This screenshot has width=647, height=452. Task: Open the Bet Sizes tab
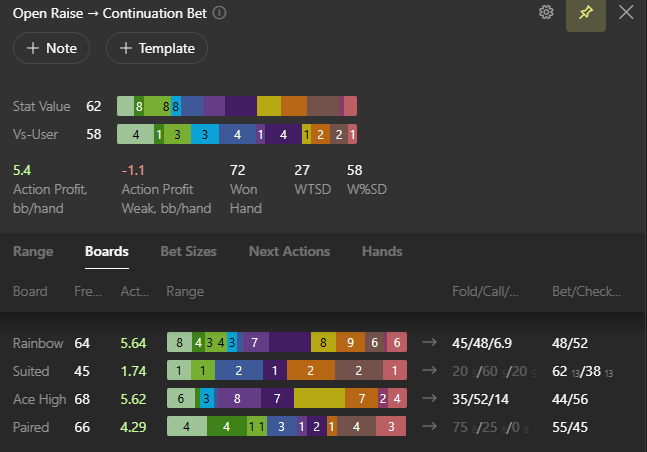189,251
